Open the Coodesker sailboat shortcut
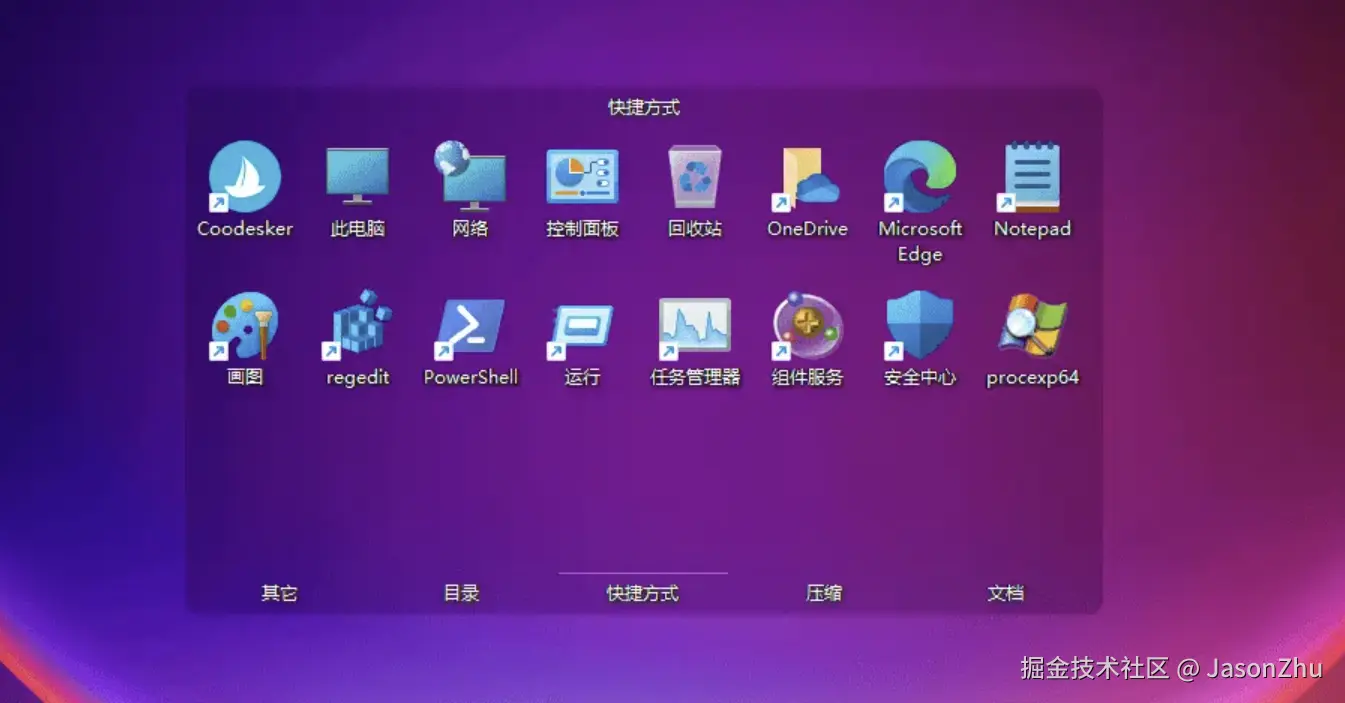This screenshot has height=703, width=1345. coord(245,177)
